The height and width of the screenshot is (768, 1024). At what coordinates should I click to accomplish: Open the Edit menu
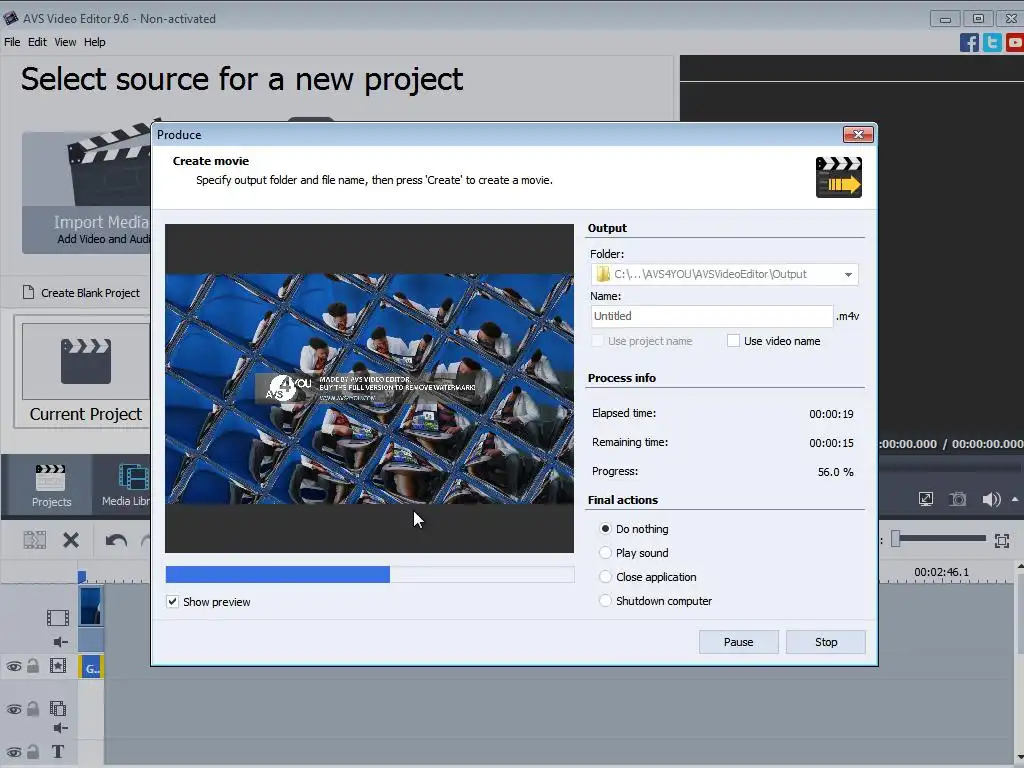click(x=37, y=42)
